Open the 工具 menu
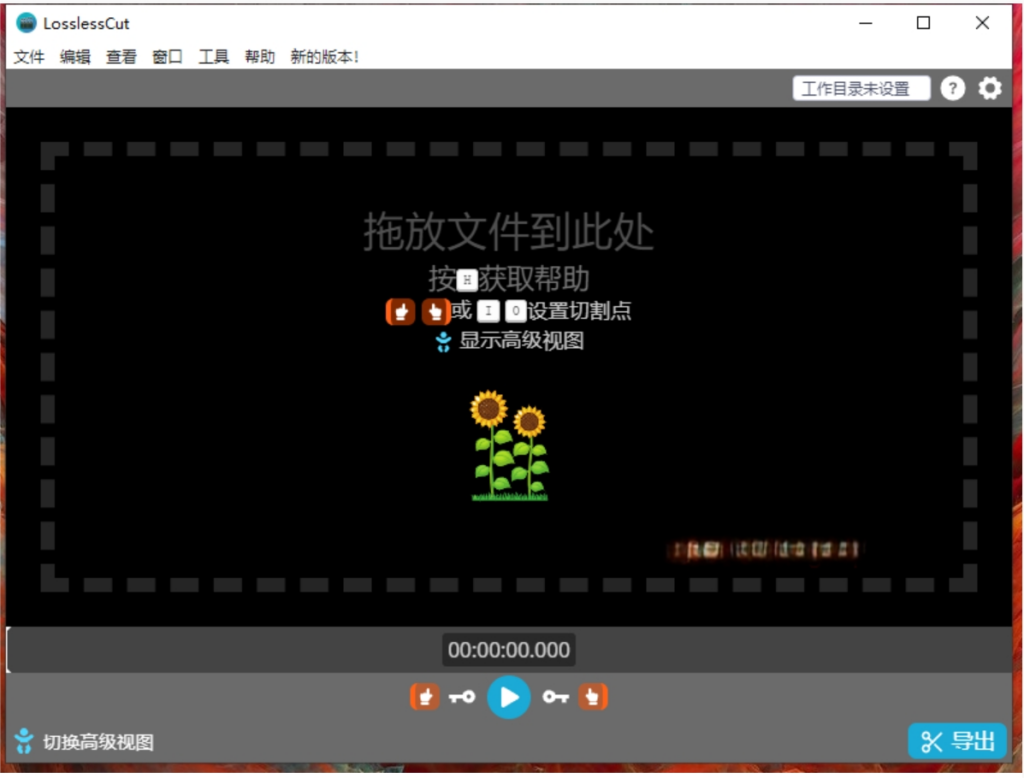The image size is (1024, 778). (214, 57)
